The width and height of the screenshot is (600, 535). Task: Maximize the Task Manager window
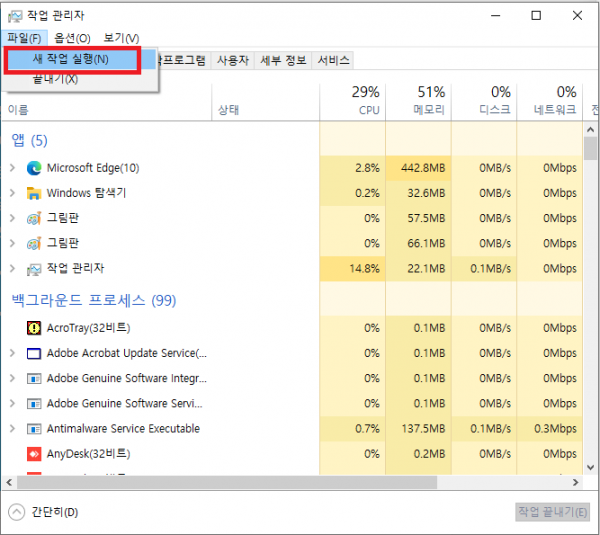tap(536, 16)
